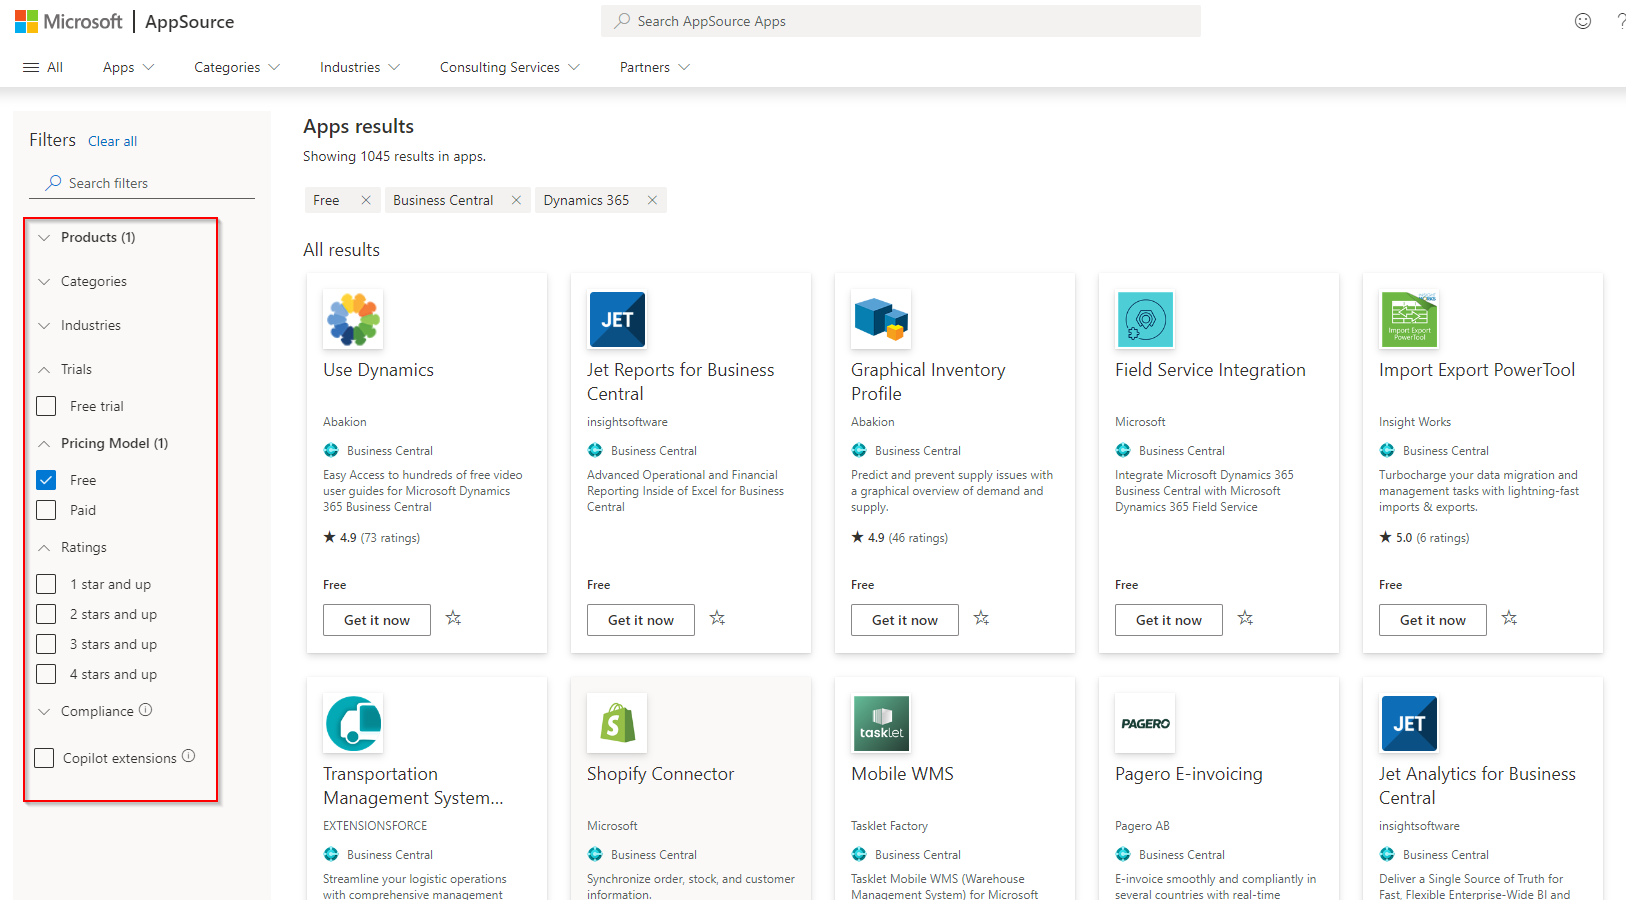
Task: Open Shopify Connector app title
Action: [x=660, y=774]
